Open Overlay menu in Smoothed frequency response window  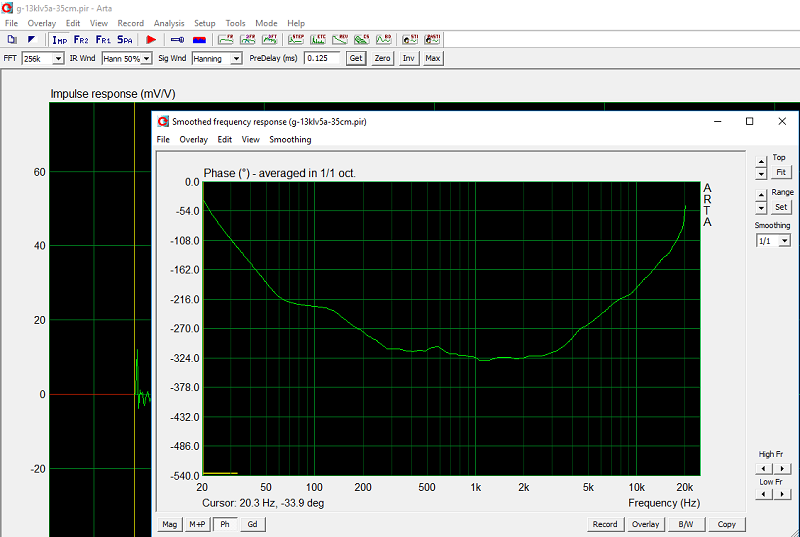coord(193,140)
